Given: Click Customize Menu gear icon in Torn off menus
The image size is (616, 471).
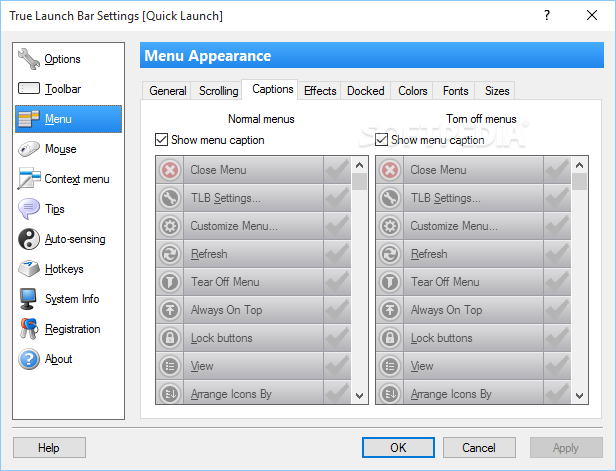Looking at the screenshot, I should [x=390, y=226].
